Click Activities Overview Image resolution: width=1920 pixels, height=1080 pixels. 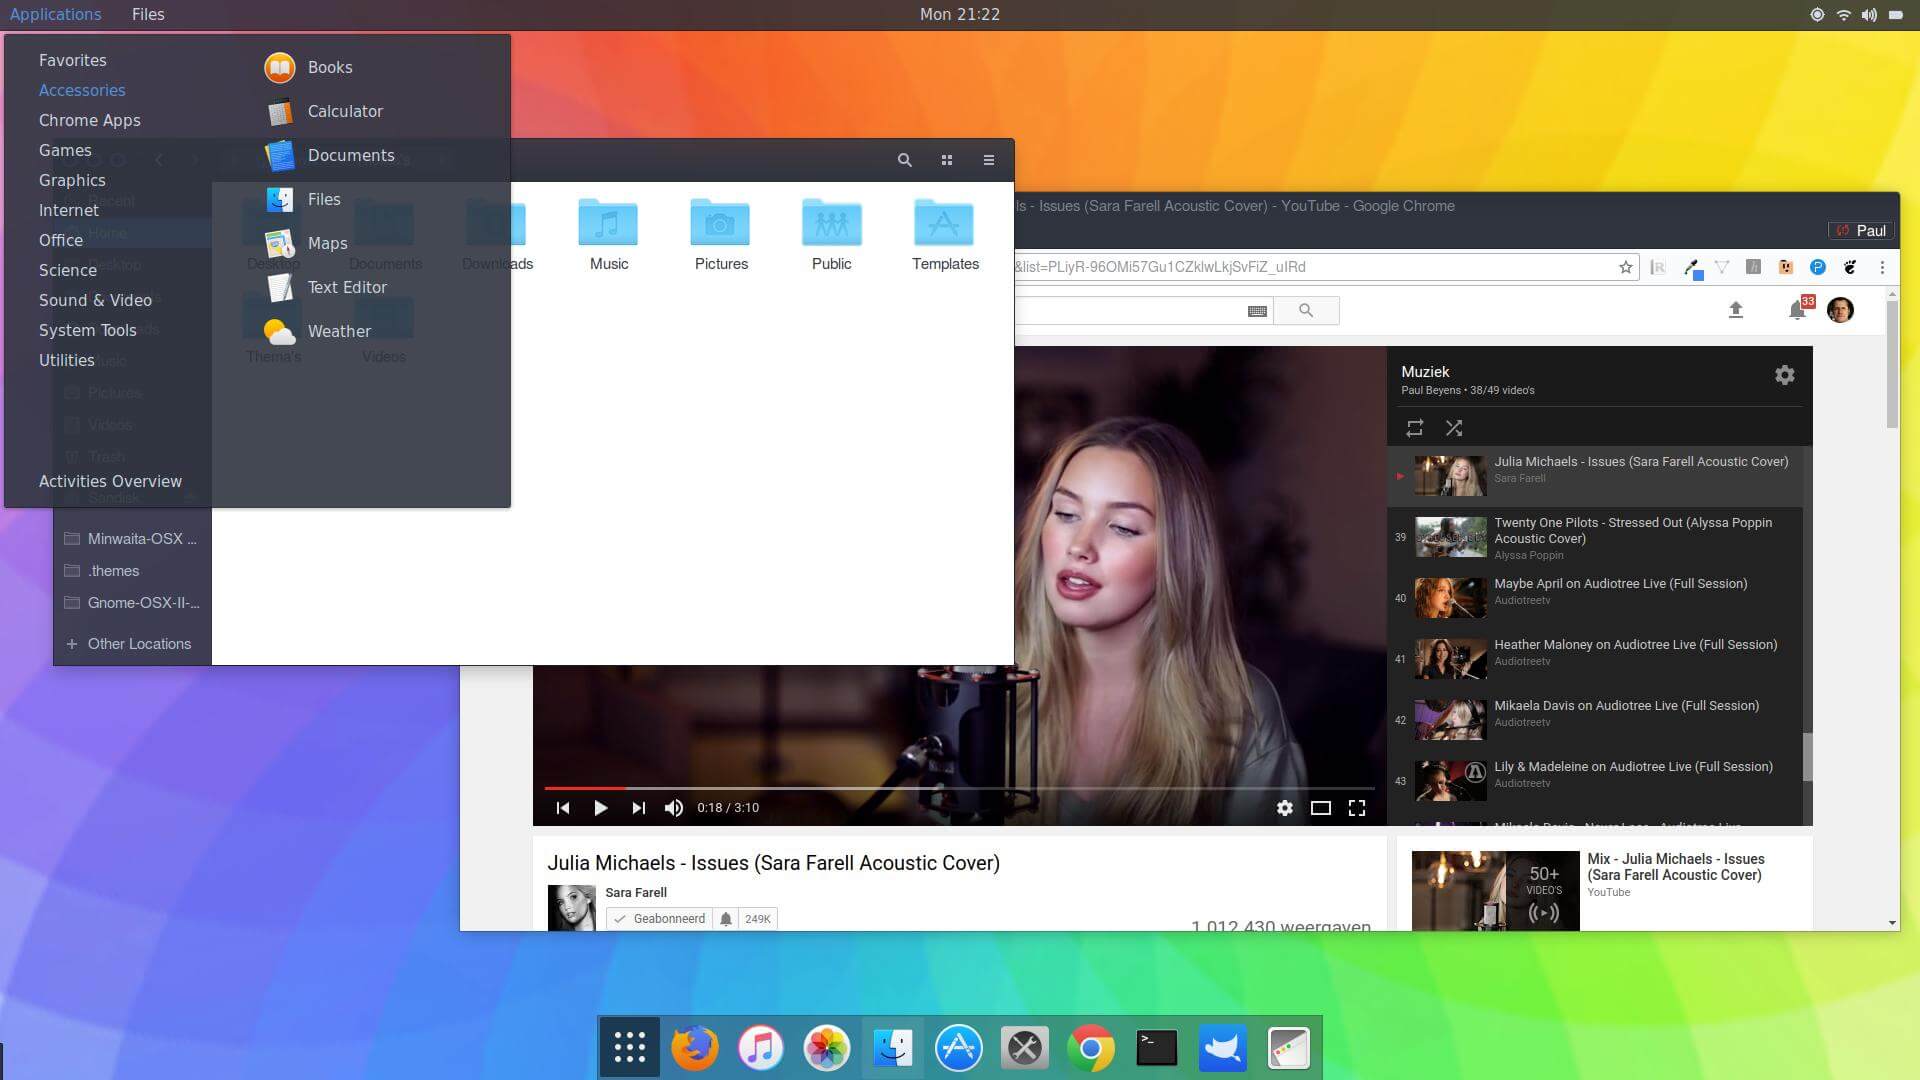point(110,481)
